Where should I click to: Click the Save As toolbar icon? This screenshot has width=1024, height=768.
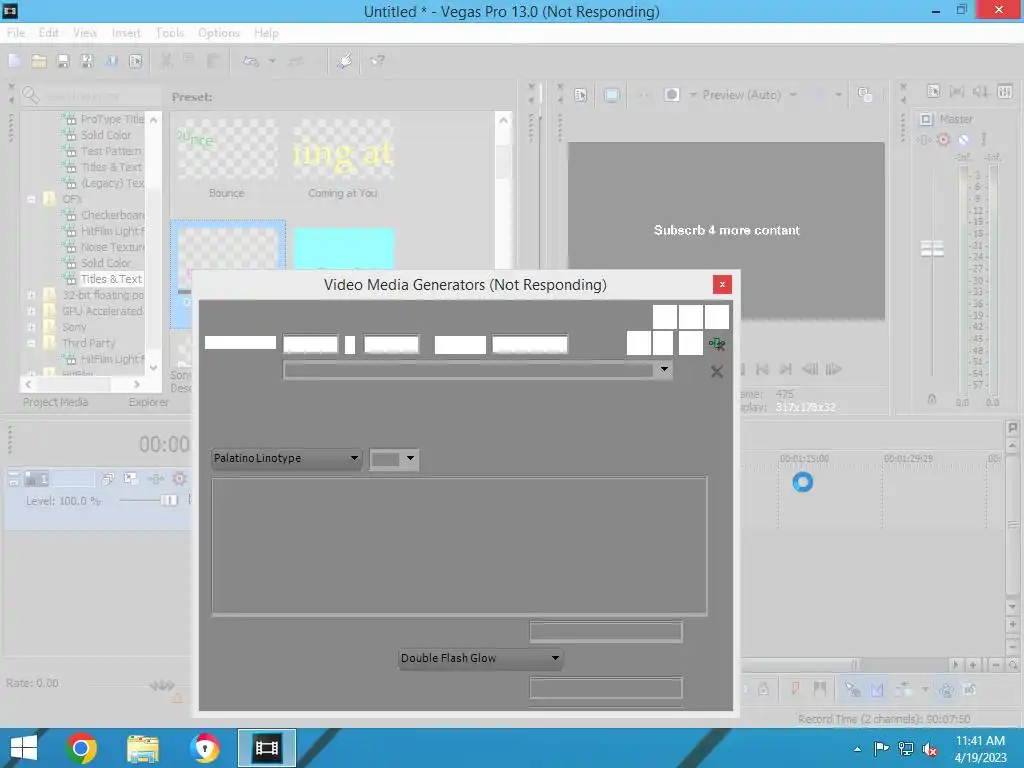[x=87, y=61]
